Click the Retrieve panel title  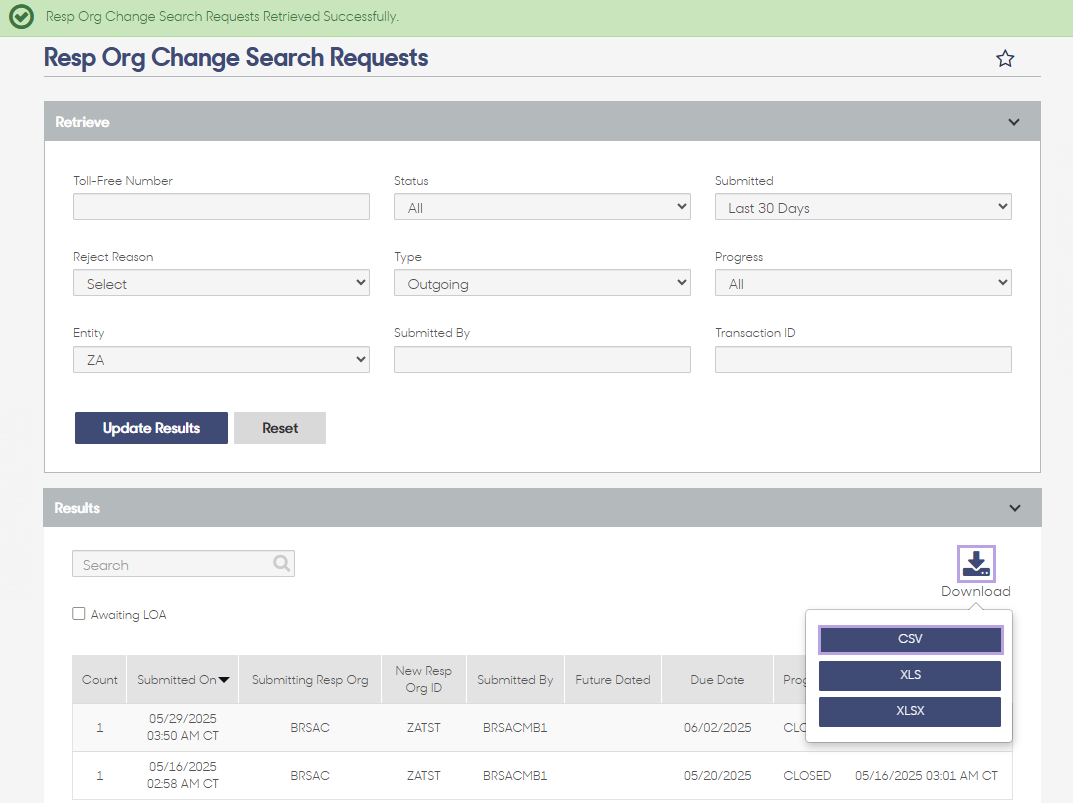82,122
